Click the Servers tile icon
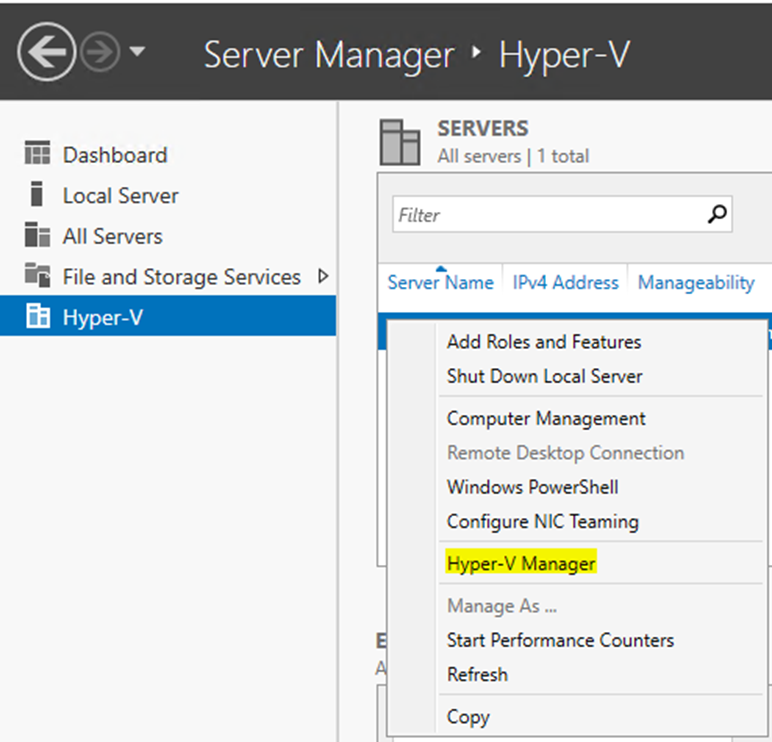The width and height of the screenshot is (772, 742). (x=400, y=142)
